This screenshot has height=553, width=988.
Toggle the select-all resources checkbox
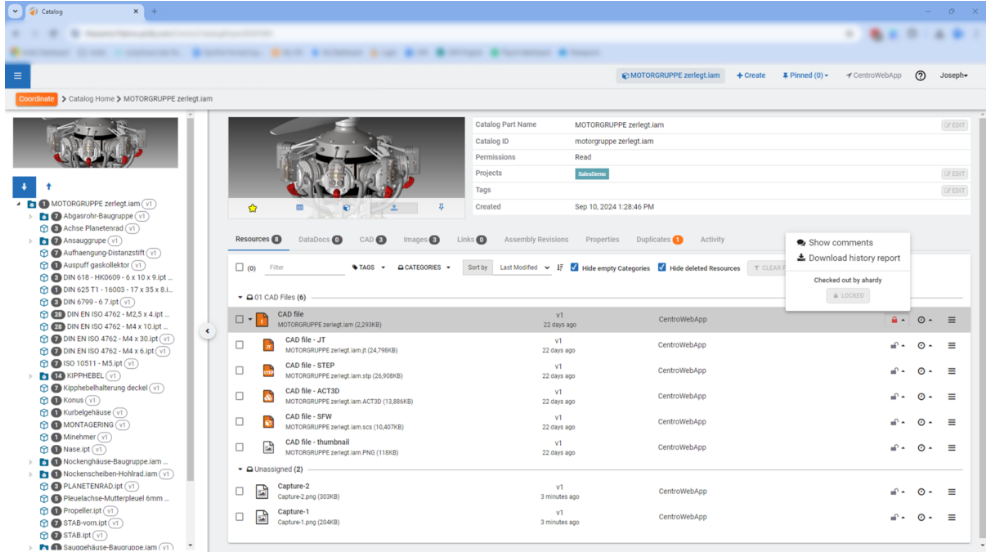tap(239, 267)
